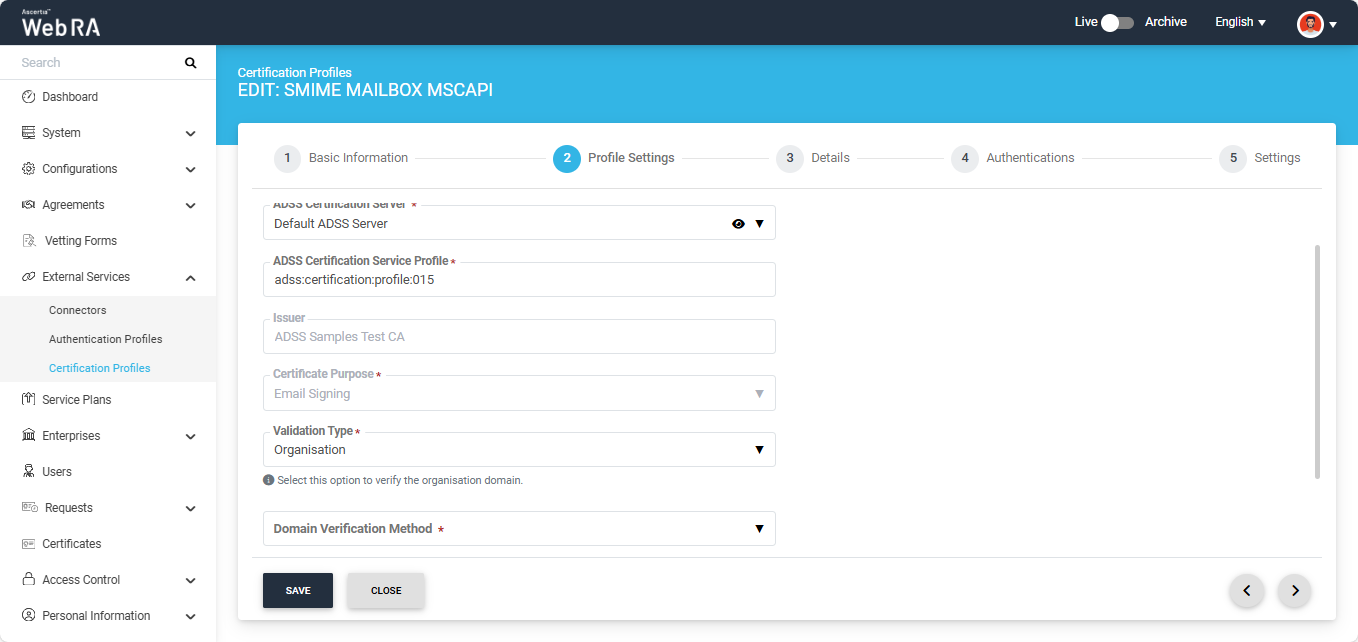Screen dimensions: 1358x642
Task: Click the Vetting Forms icon
Action: click(x=29, y=241)
